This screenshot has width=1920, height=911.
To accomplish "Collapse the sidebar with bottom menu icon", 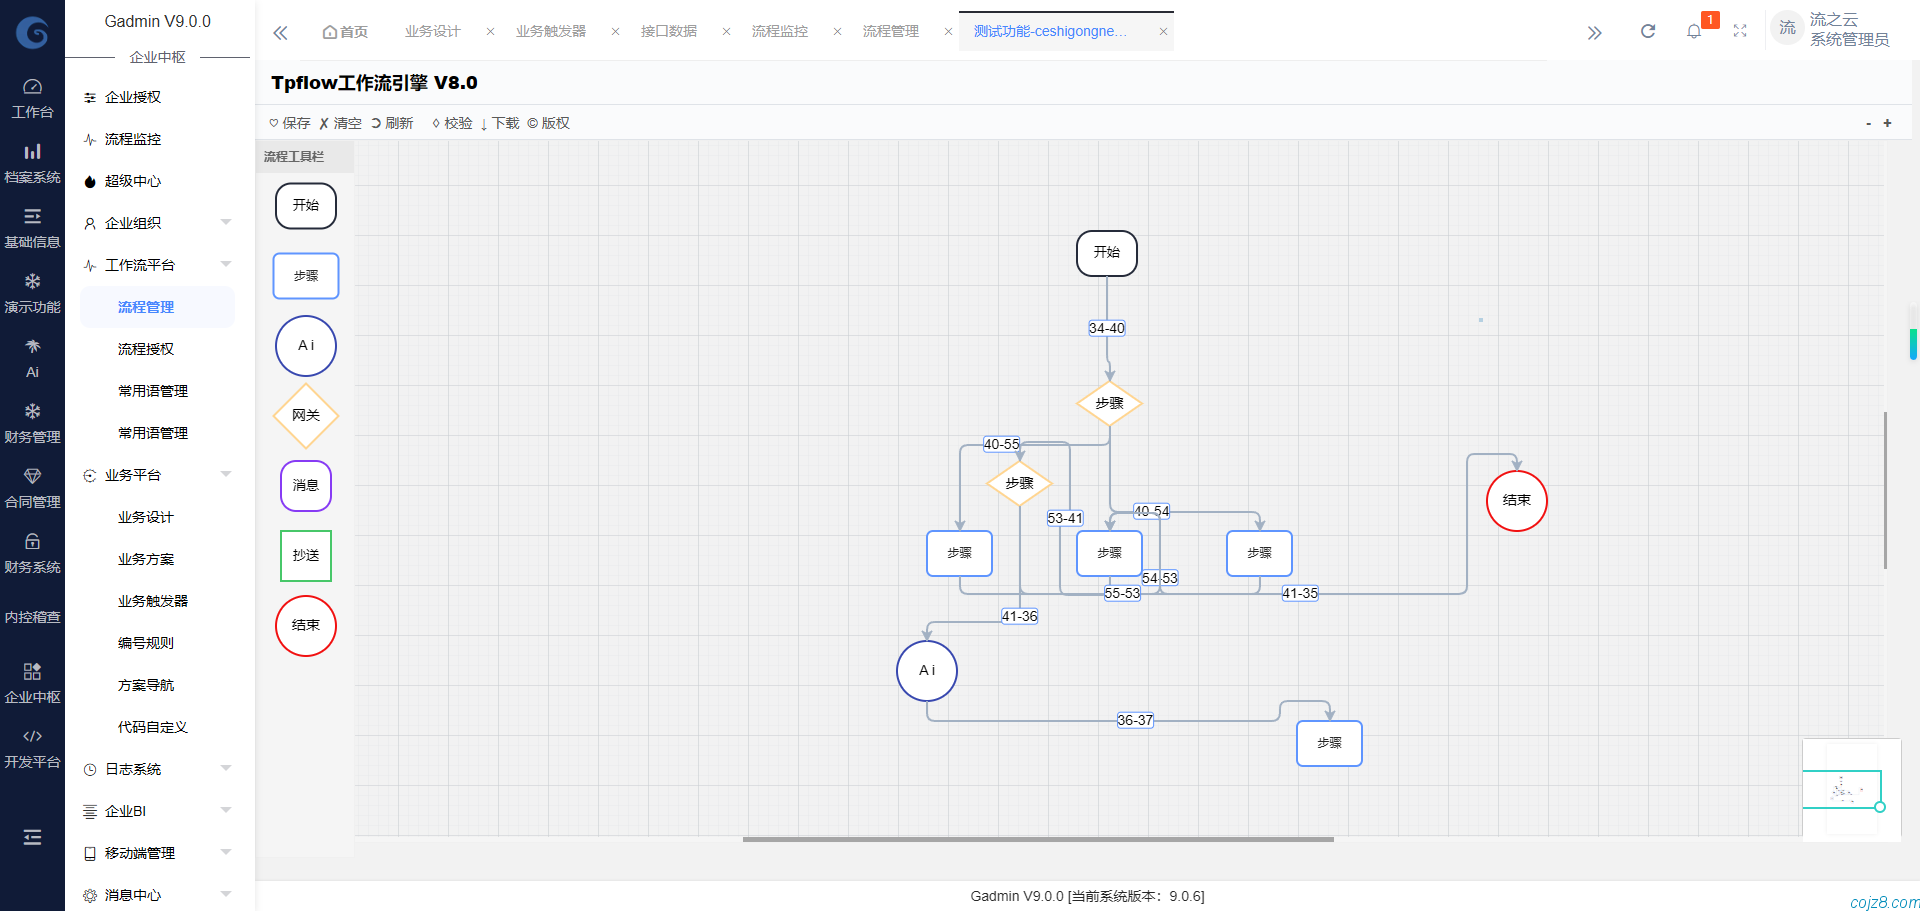I will click(x=32, y=837).
